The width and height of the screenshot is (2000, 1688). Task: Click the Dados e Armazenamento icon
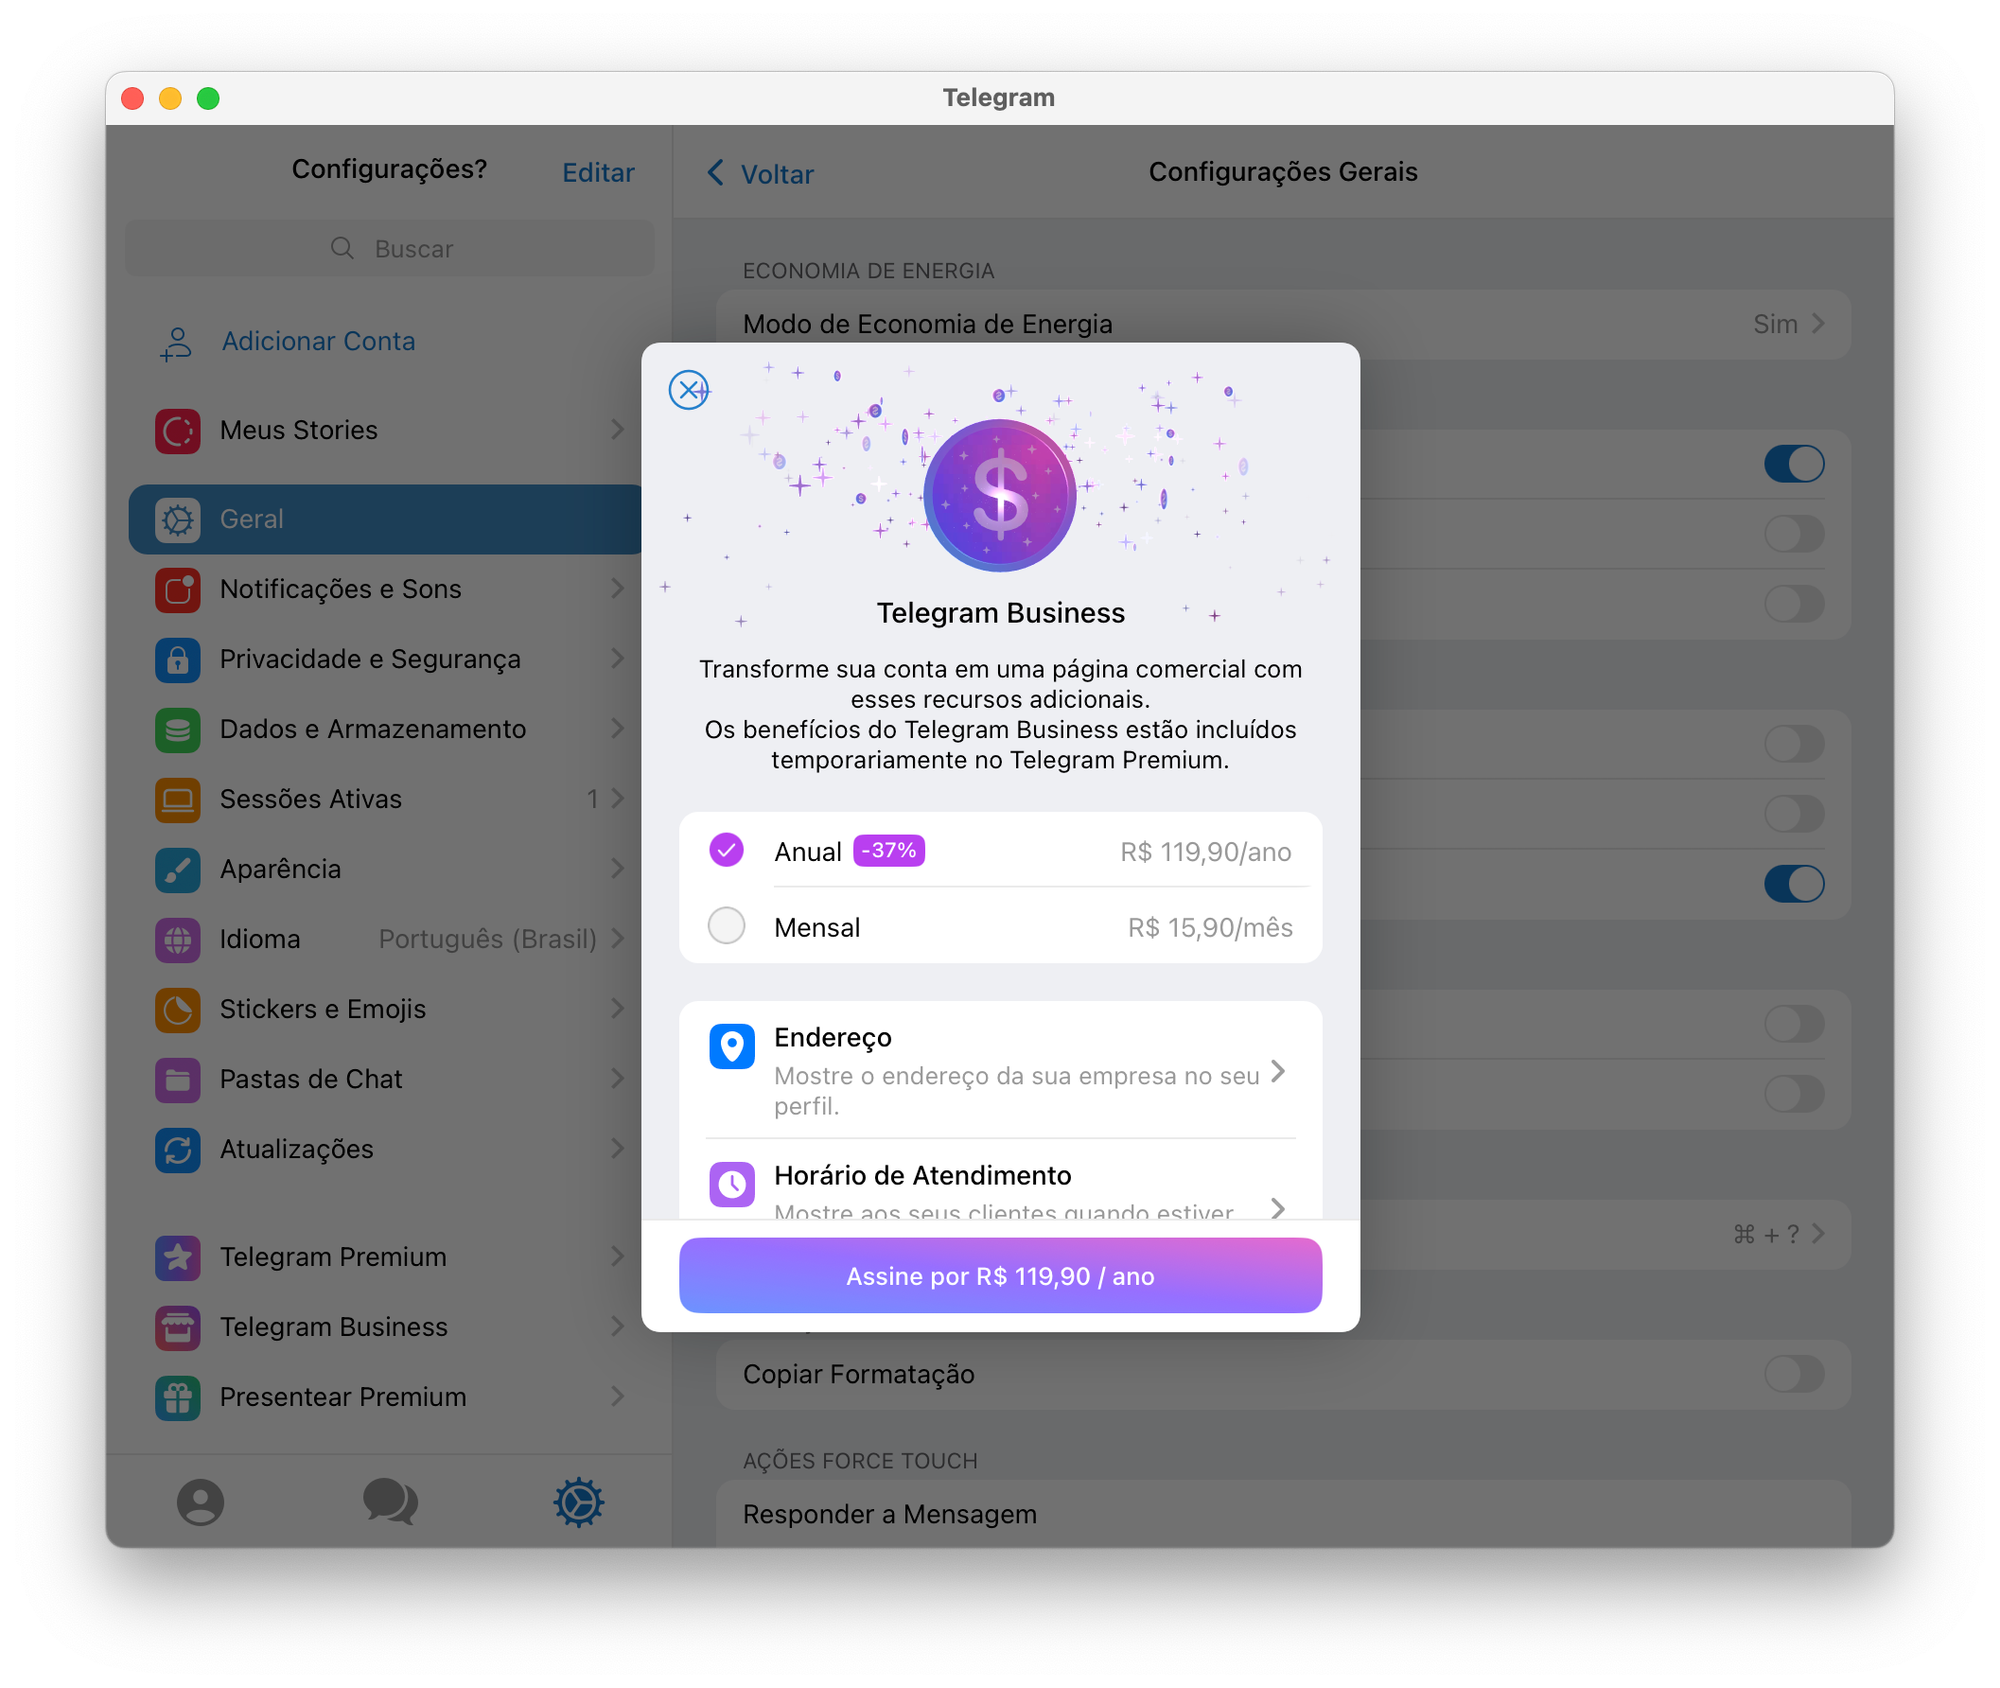tap(178, 730)
